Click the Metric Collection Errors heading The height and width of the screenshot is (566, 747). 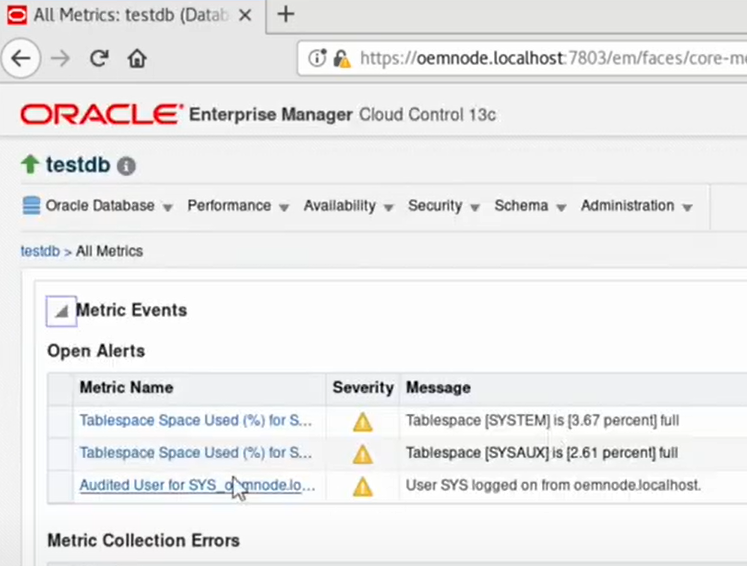click(143, 541)
